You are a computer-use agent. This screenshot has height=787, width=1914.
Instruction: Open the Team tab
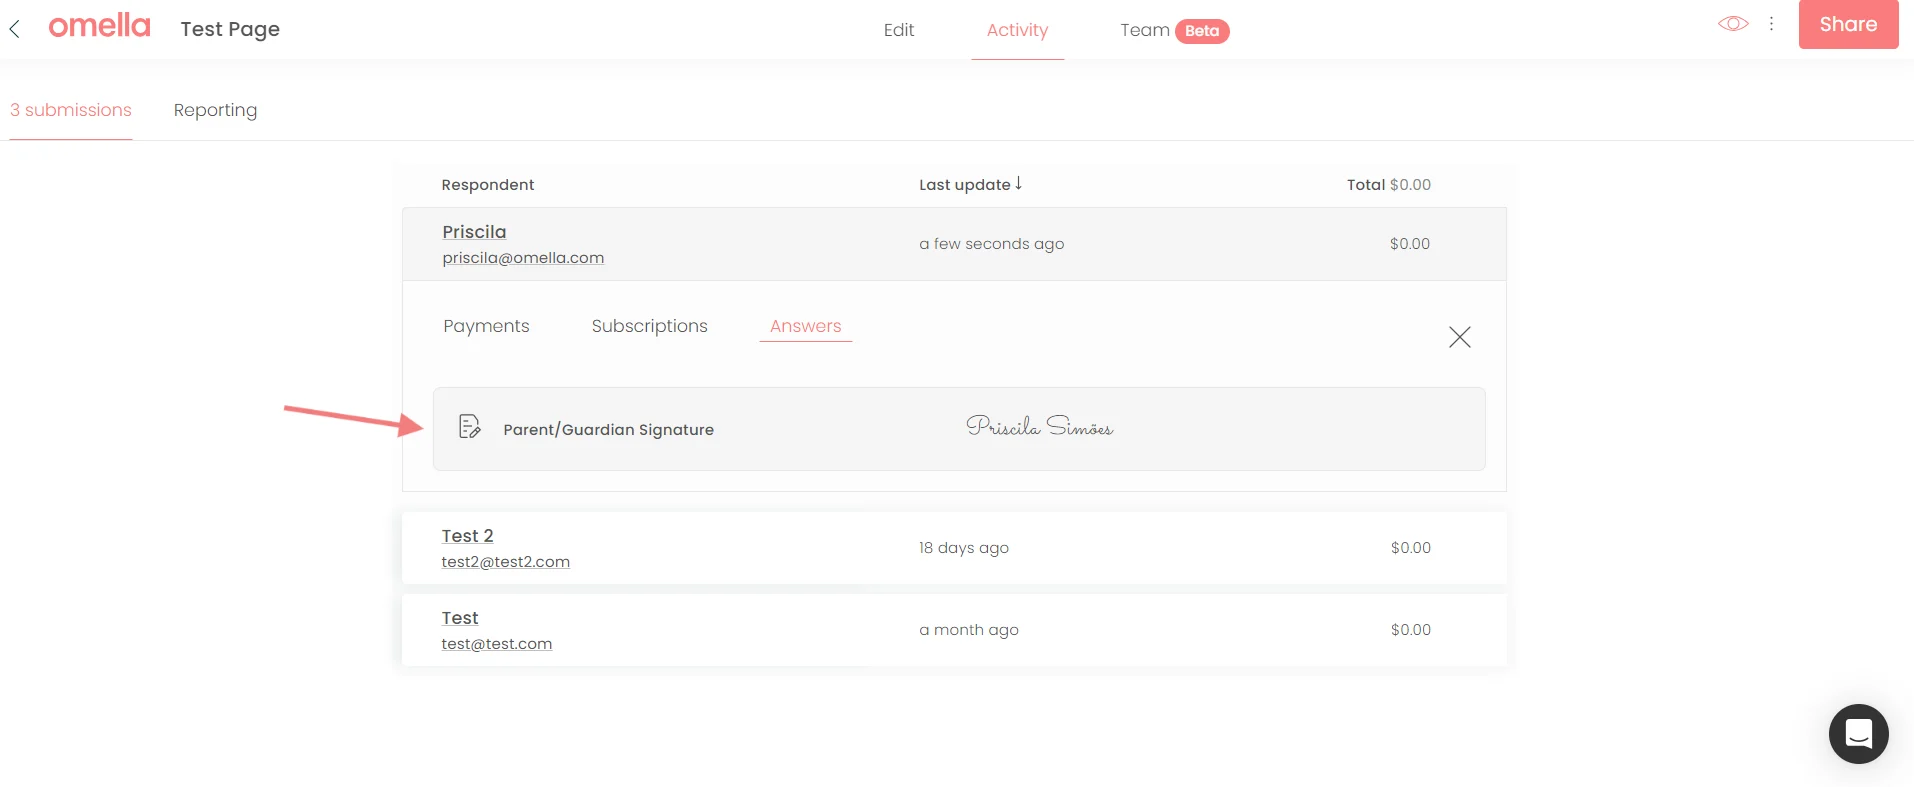pyautogui.click(x=1145, y=30)
